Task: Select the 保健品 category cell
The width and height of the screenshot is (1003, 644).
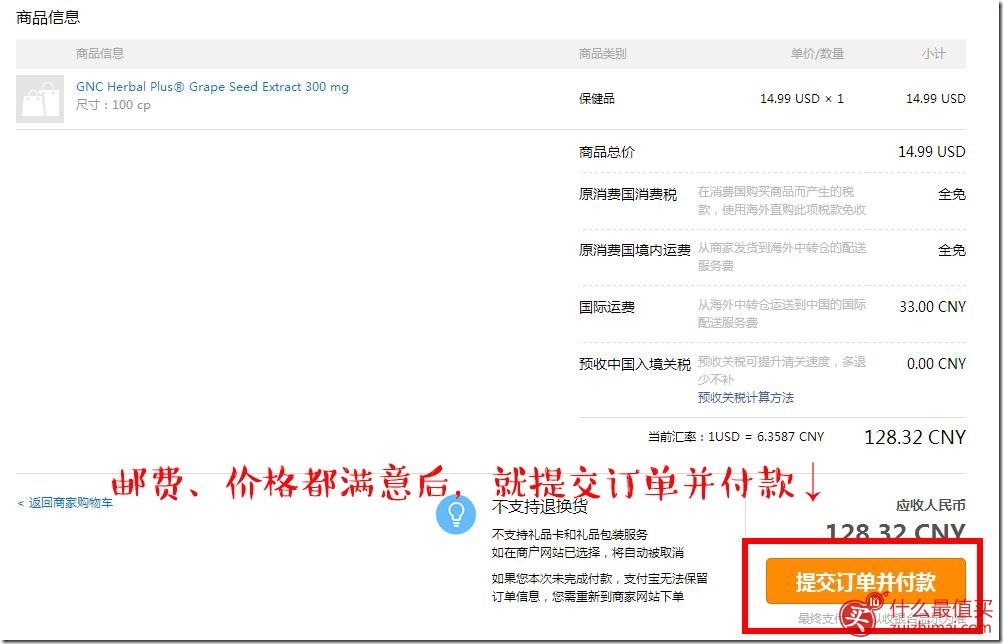Action: (x=597, y=98)
